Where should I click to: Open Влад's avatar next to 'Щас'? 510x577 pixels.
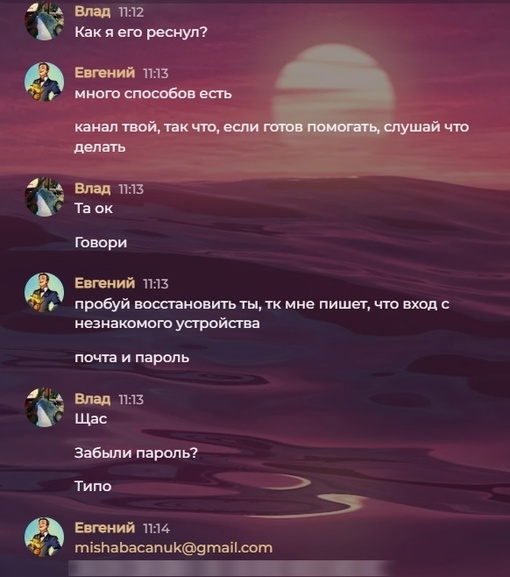point(44,407)
